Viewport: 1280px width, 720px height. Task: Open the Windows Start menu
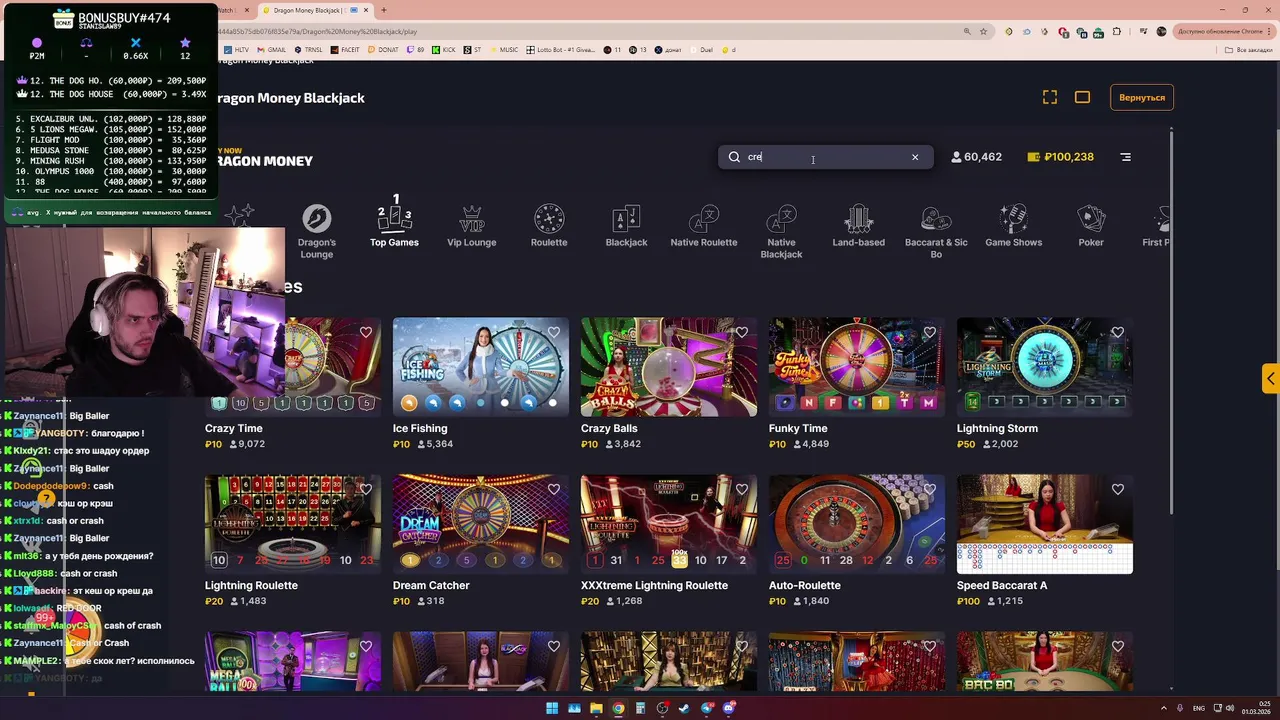tap(551, 708)
